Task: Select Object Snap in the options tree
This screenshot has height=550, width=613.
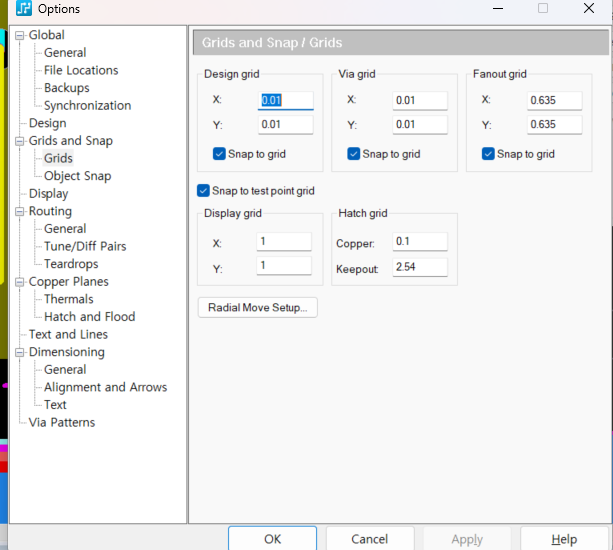Action: (77, 176)
